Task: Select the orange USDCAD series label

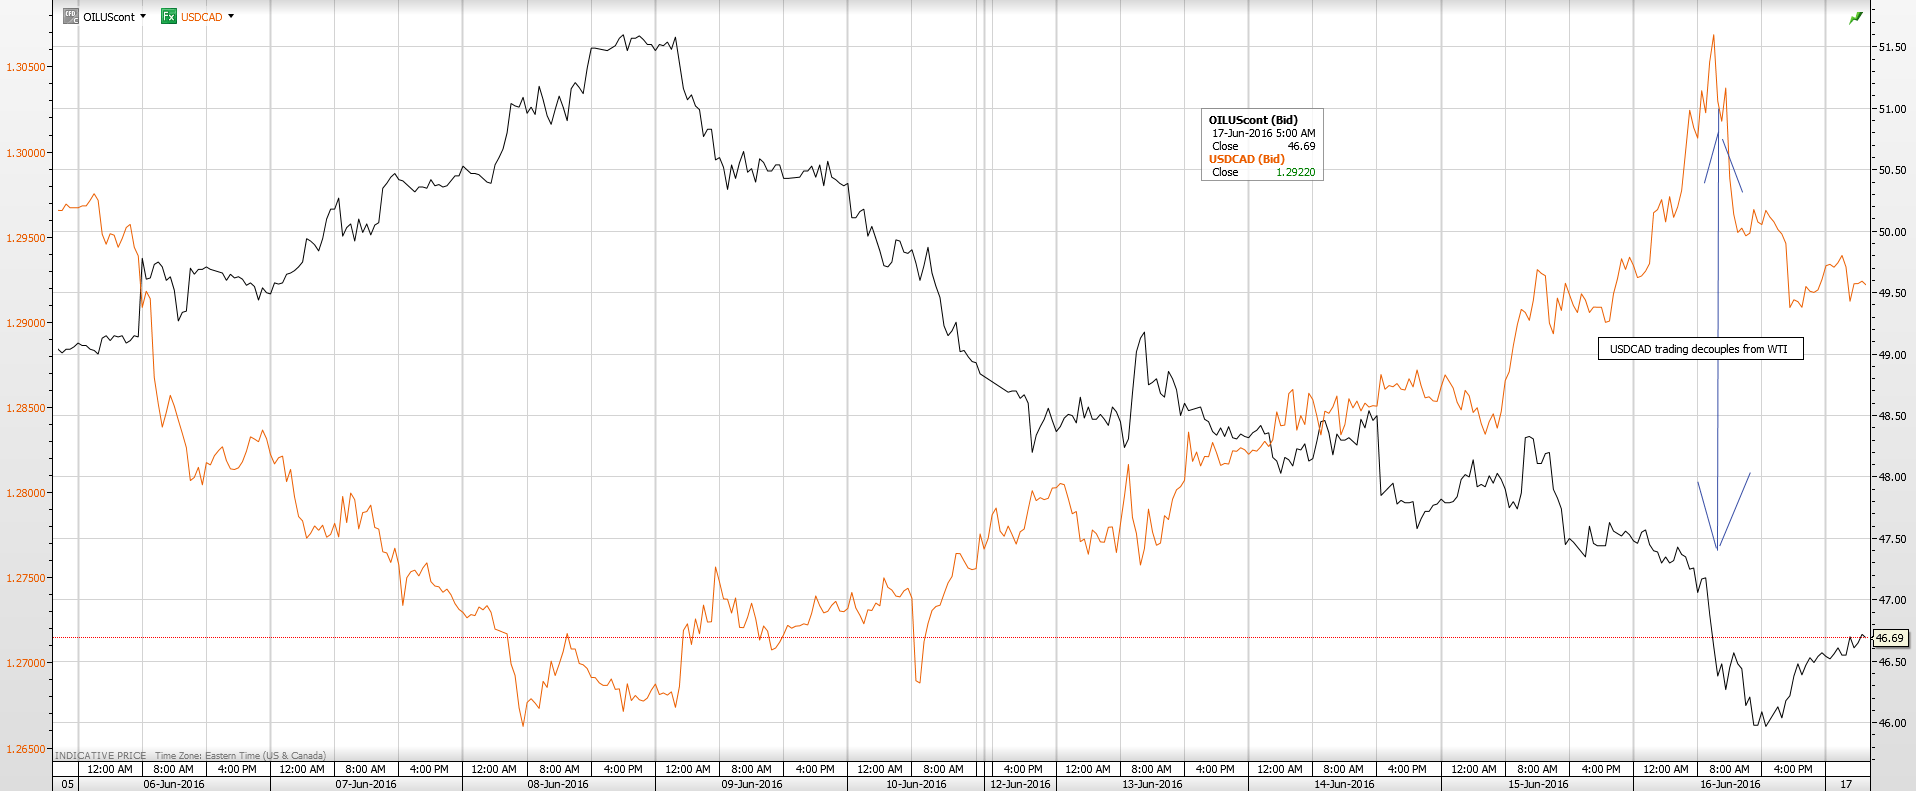Action: coord(201,17)
